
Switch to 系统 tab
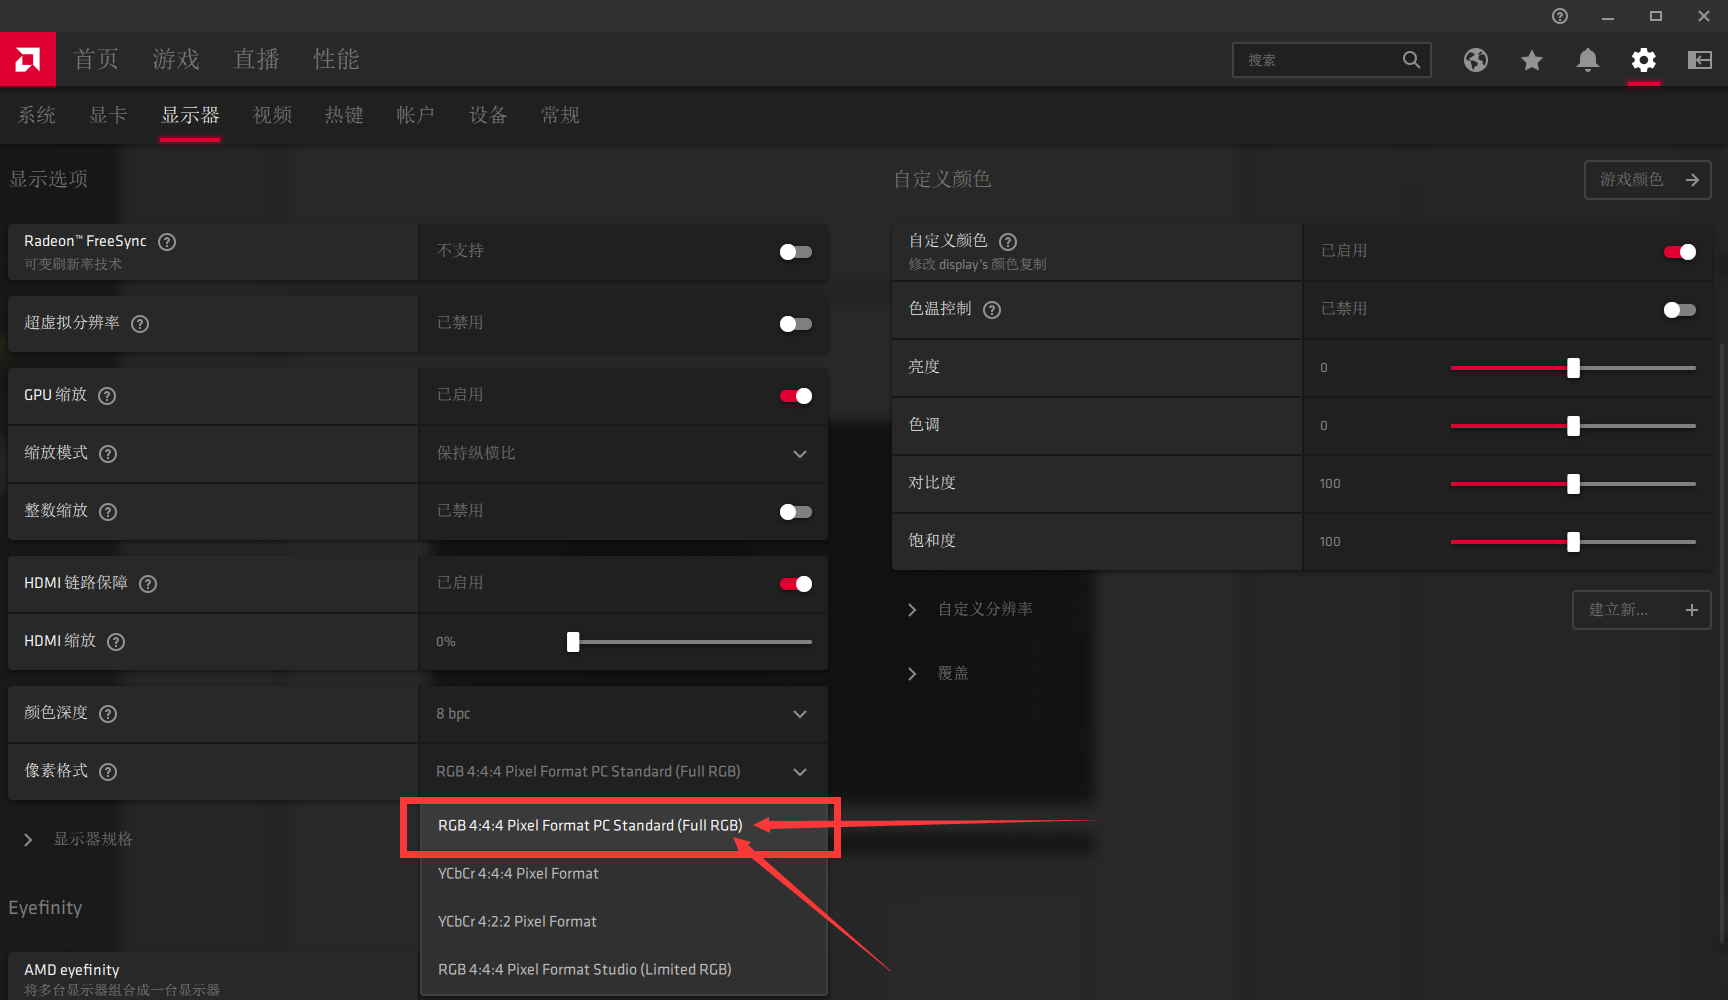pyautogui.click(x=37, y=115)
